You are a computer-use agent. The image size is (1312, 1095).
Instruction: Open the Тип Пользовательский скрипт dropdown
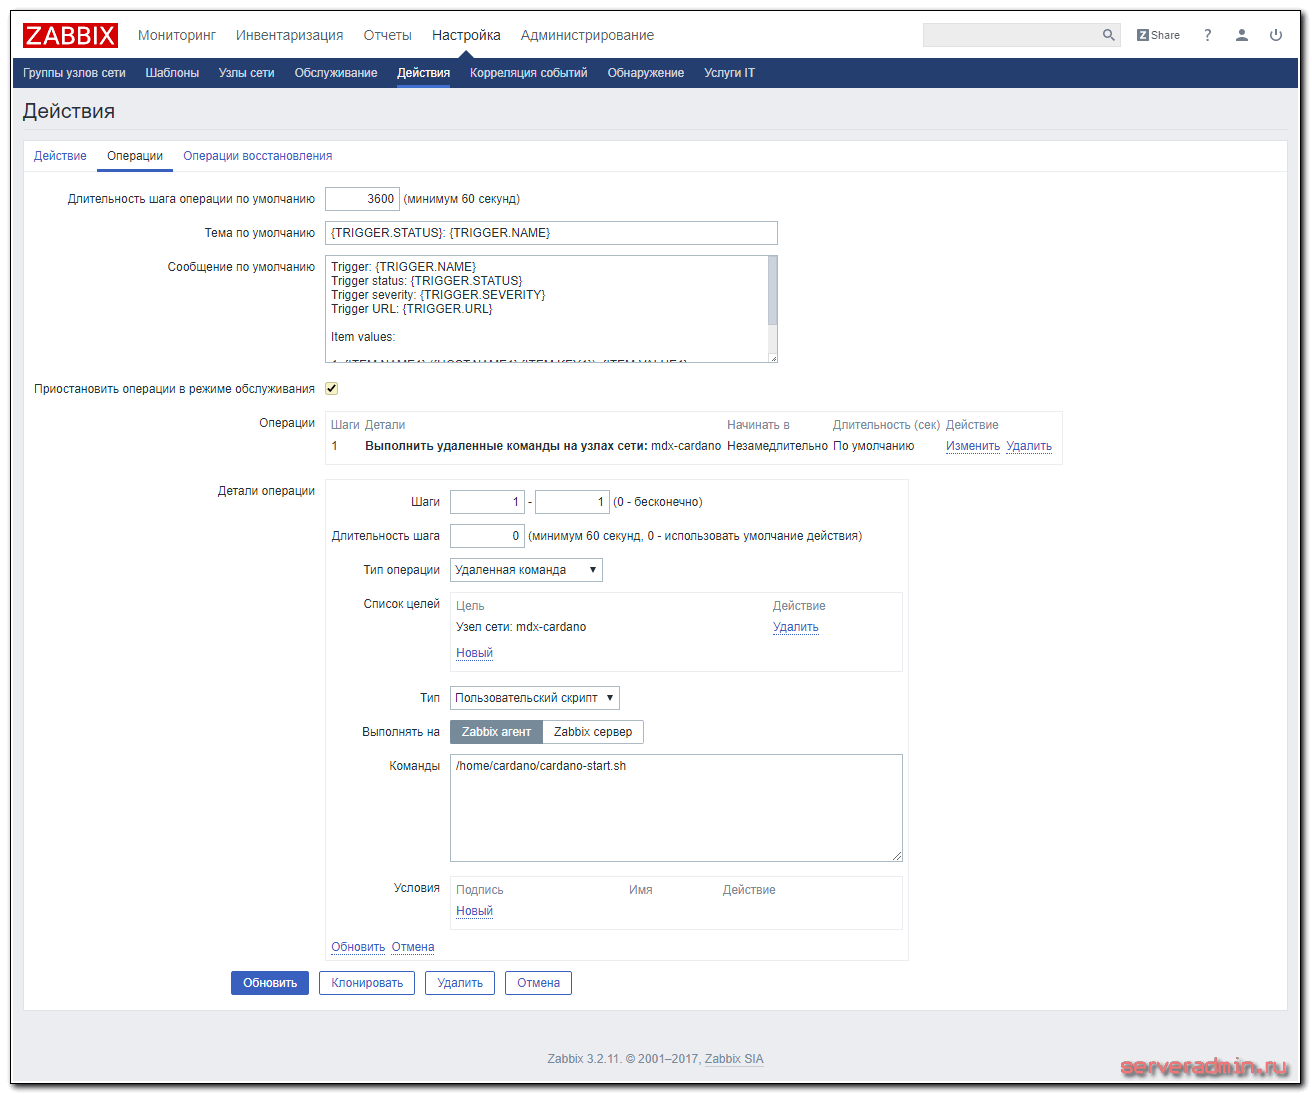click(x=535, y=698)
